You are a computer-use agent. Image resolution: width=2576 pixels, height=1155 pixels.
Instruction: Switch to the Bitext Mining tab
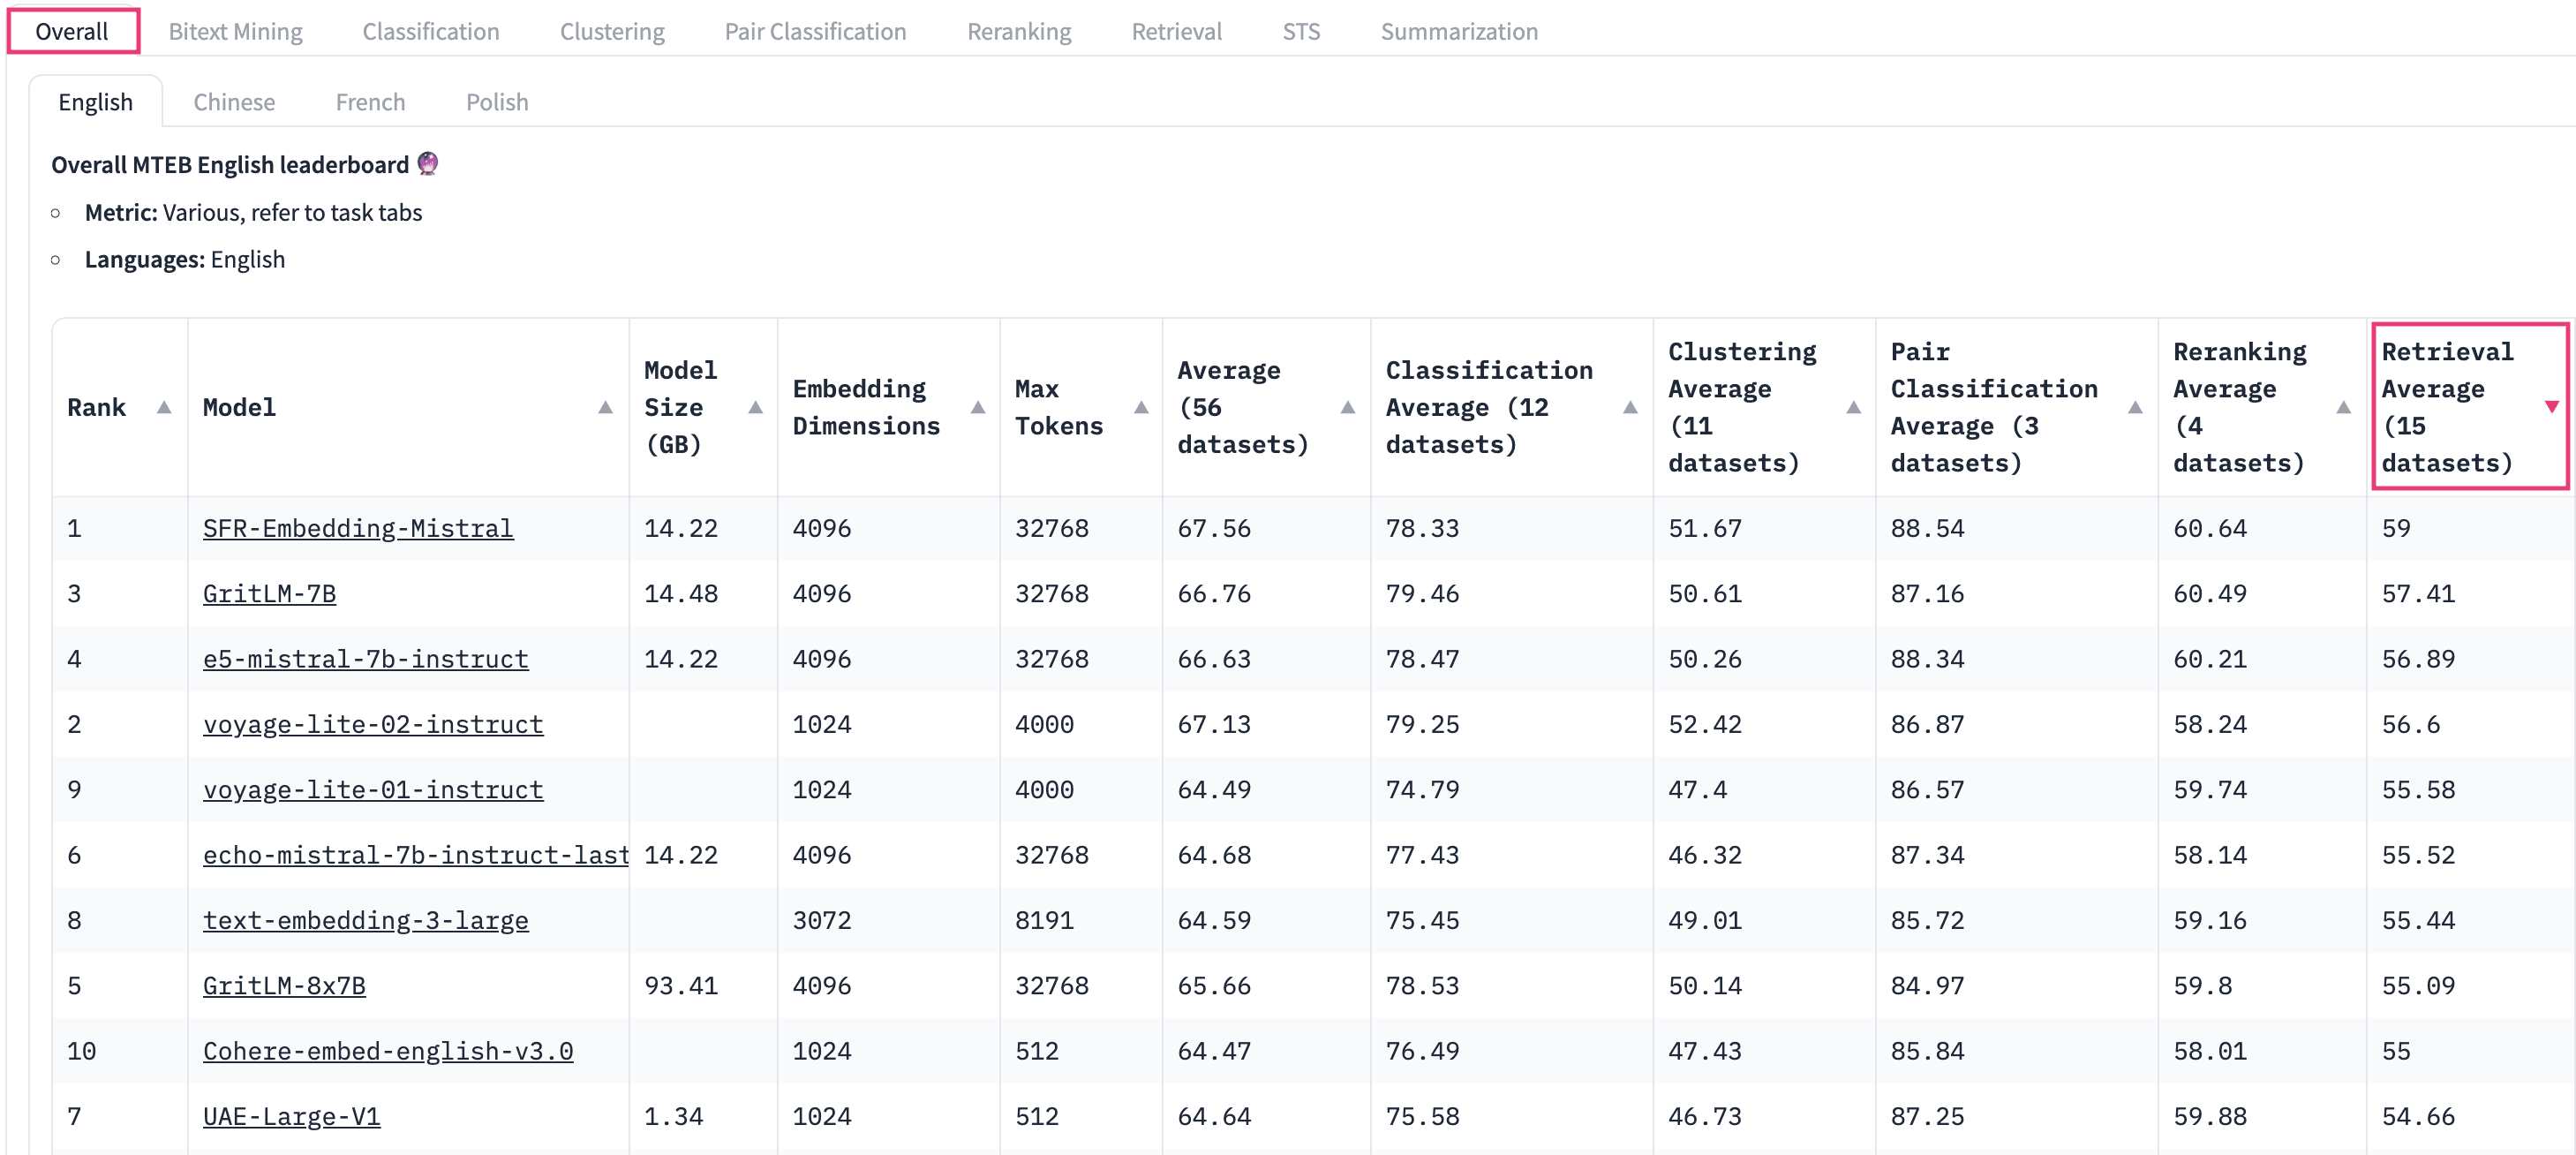[235, 31]
